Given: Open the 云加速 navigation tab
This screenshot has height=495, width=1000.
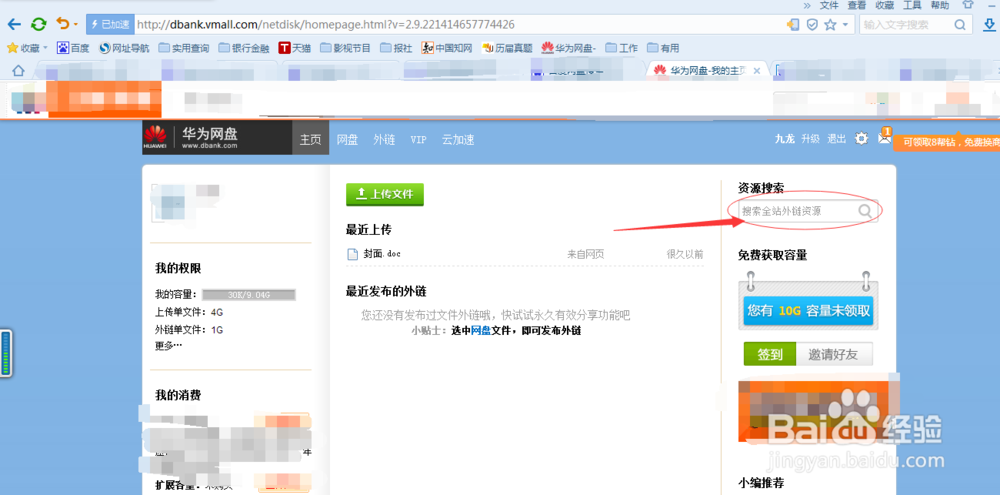Looking at the screenshot, I should 458,140.
